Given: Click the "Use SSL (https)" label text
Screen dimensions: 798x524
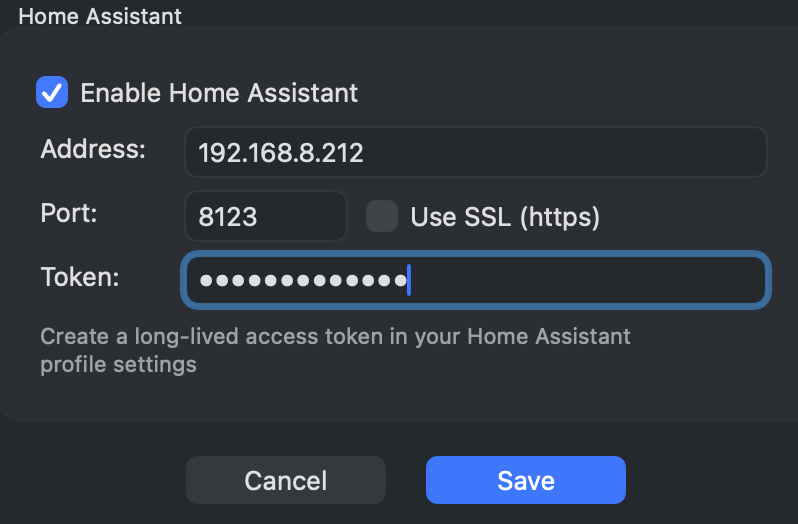Looking at the screenshot, I should [x=504, y=217].
